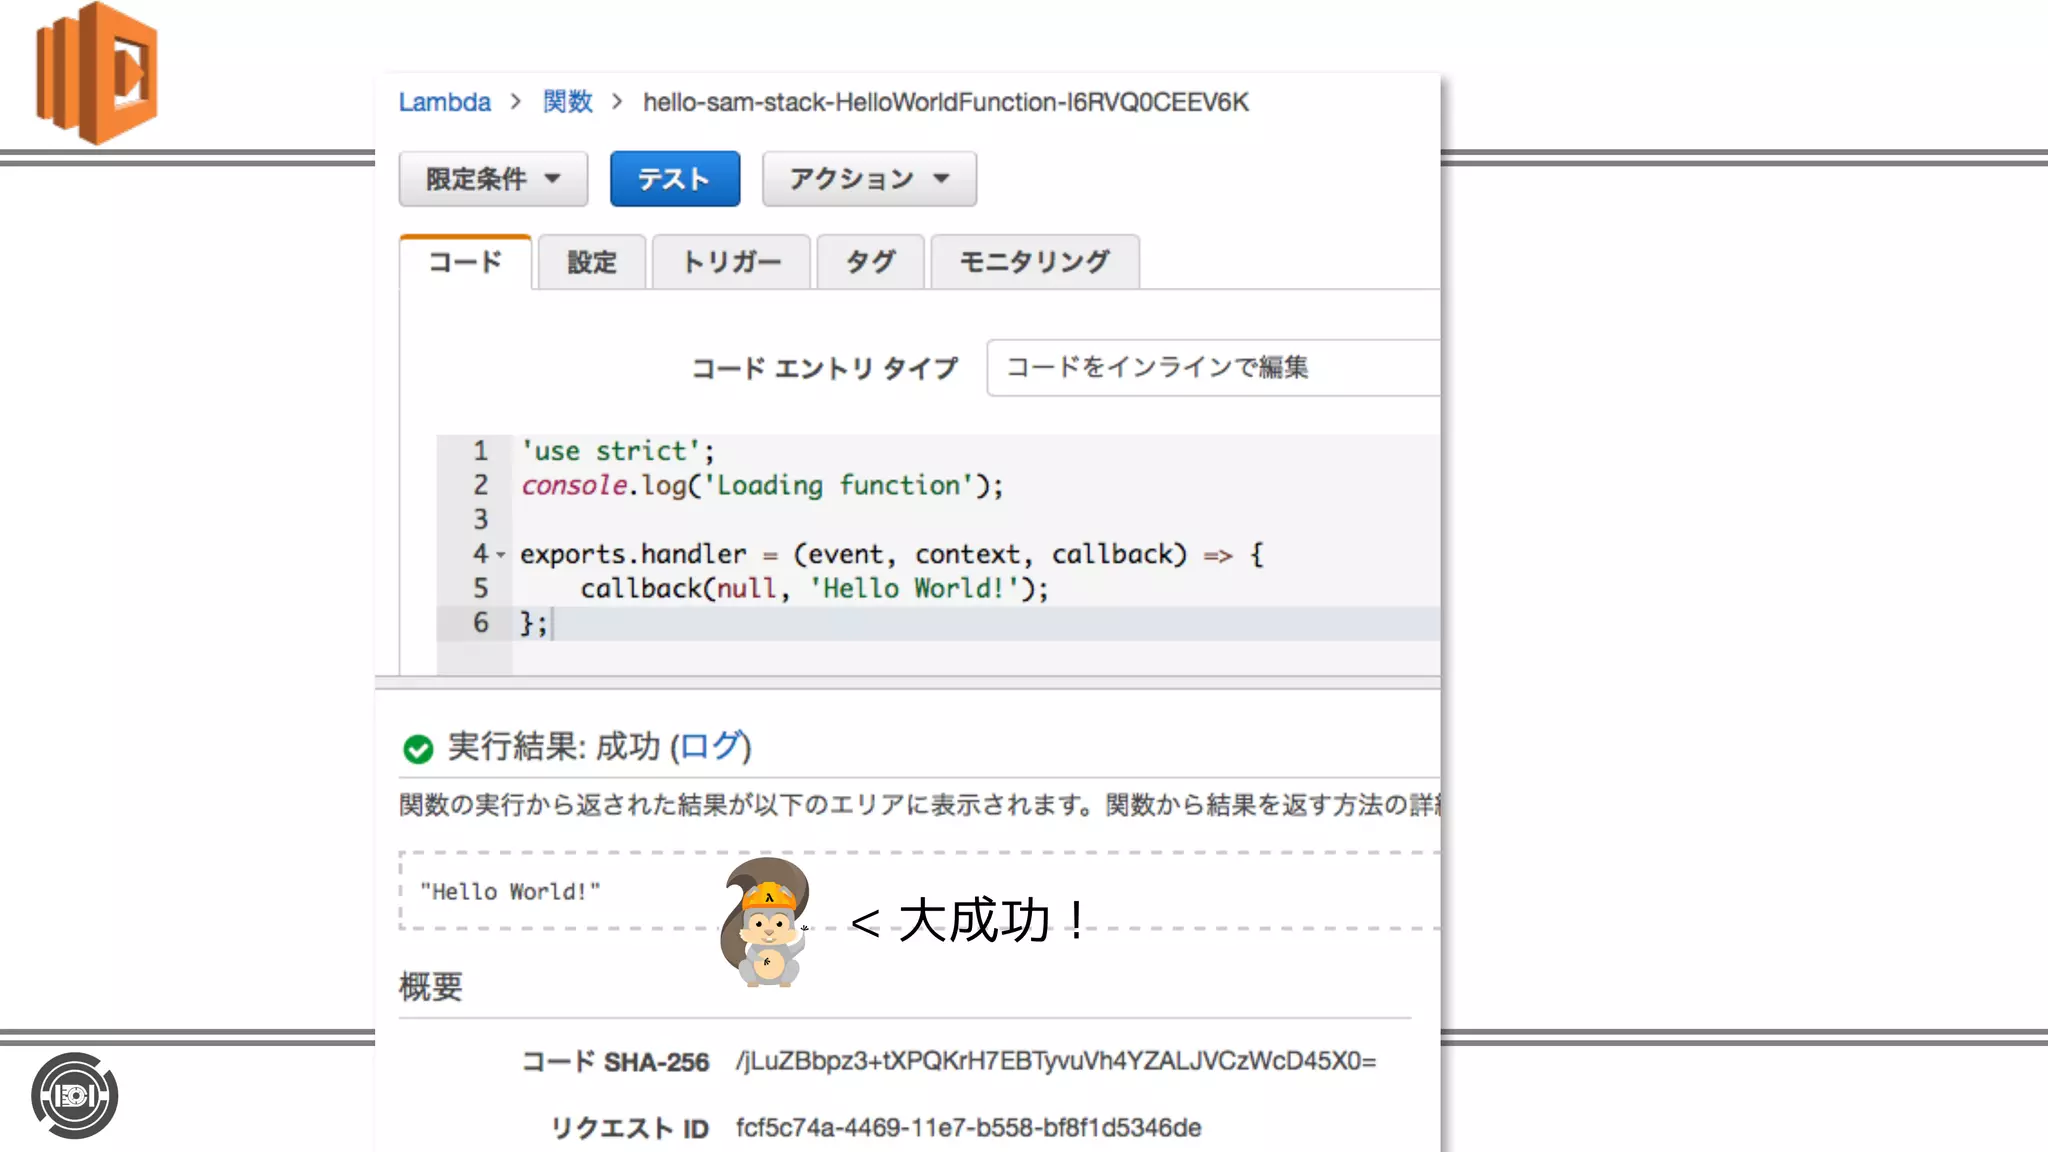
Task: Click the circular emblem logo at bottom left
Action: coord(74,1096)
